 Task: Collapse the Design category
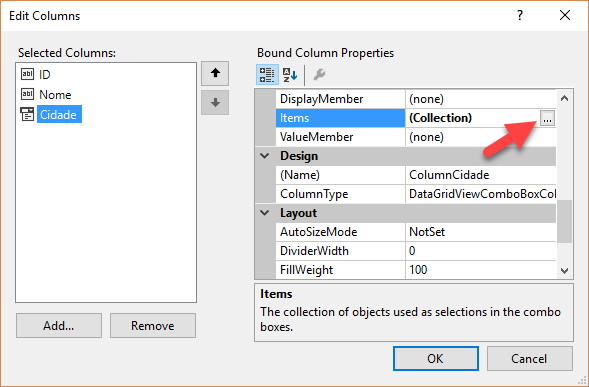(265, 156)
